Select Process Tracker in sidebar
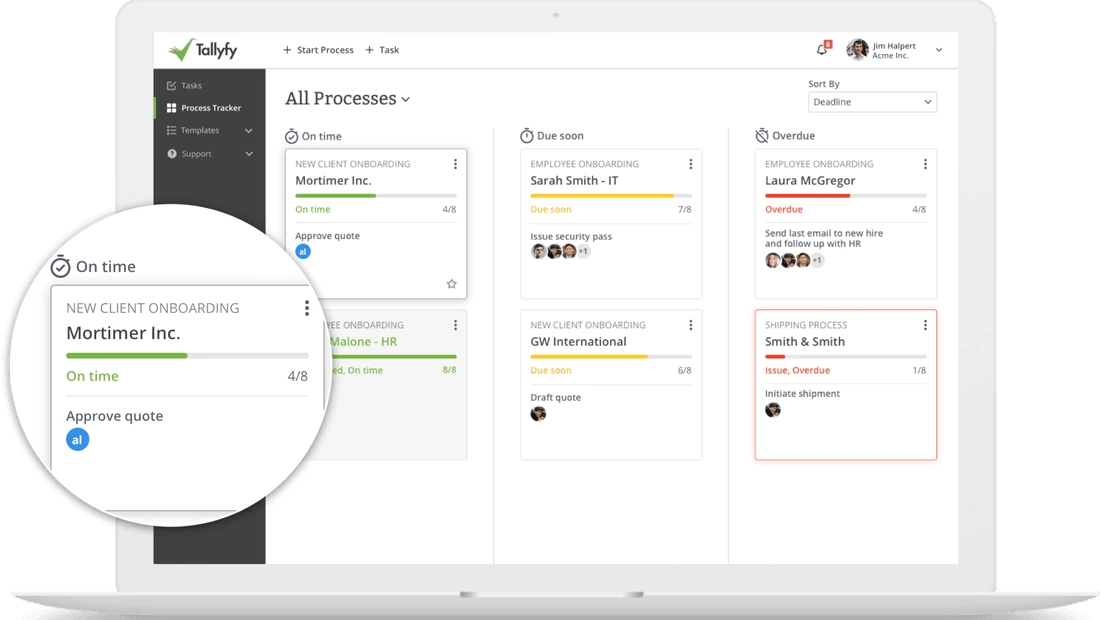The width and height of the screenshot is (1100, 620). pos(210,108)
